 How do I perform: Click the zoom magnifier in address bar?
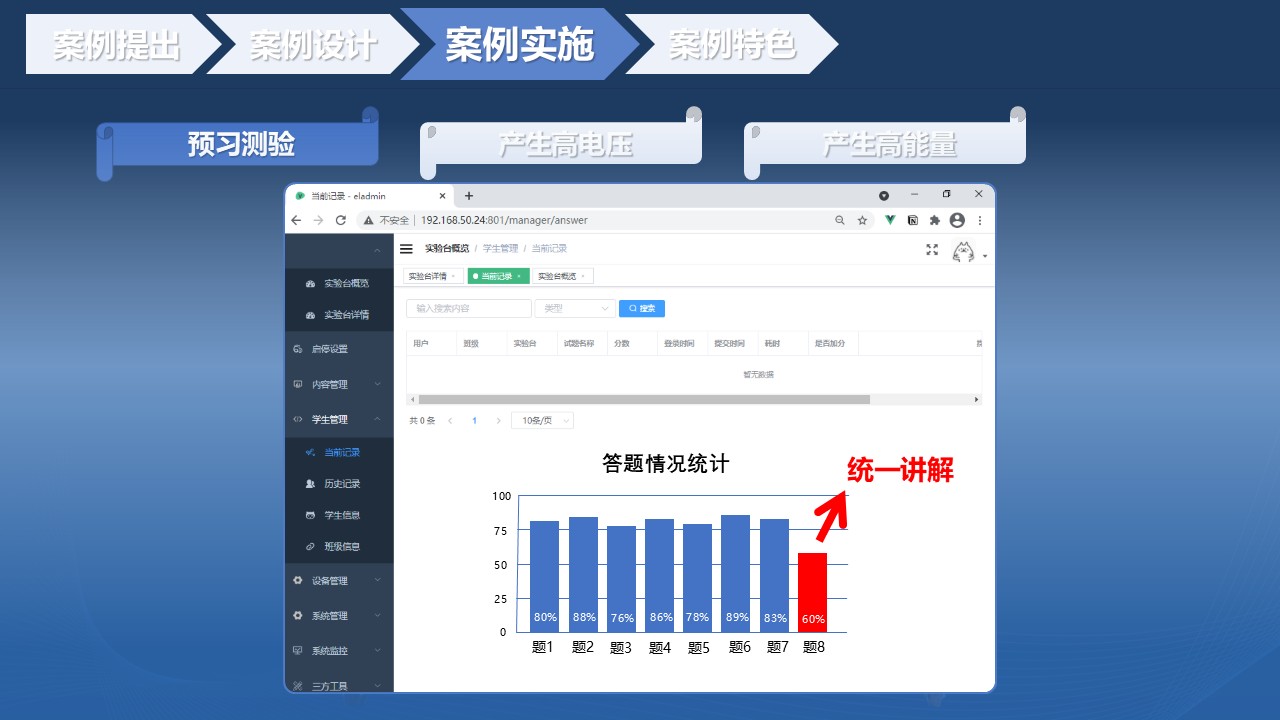[x=840, y=220]
